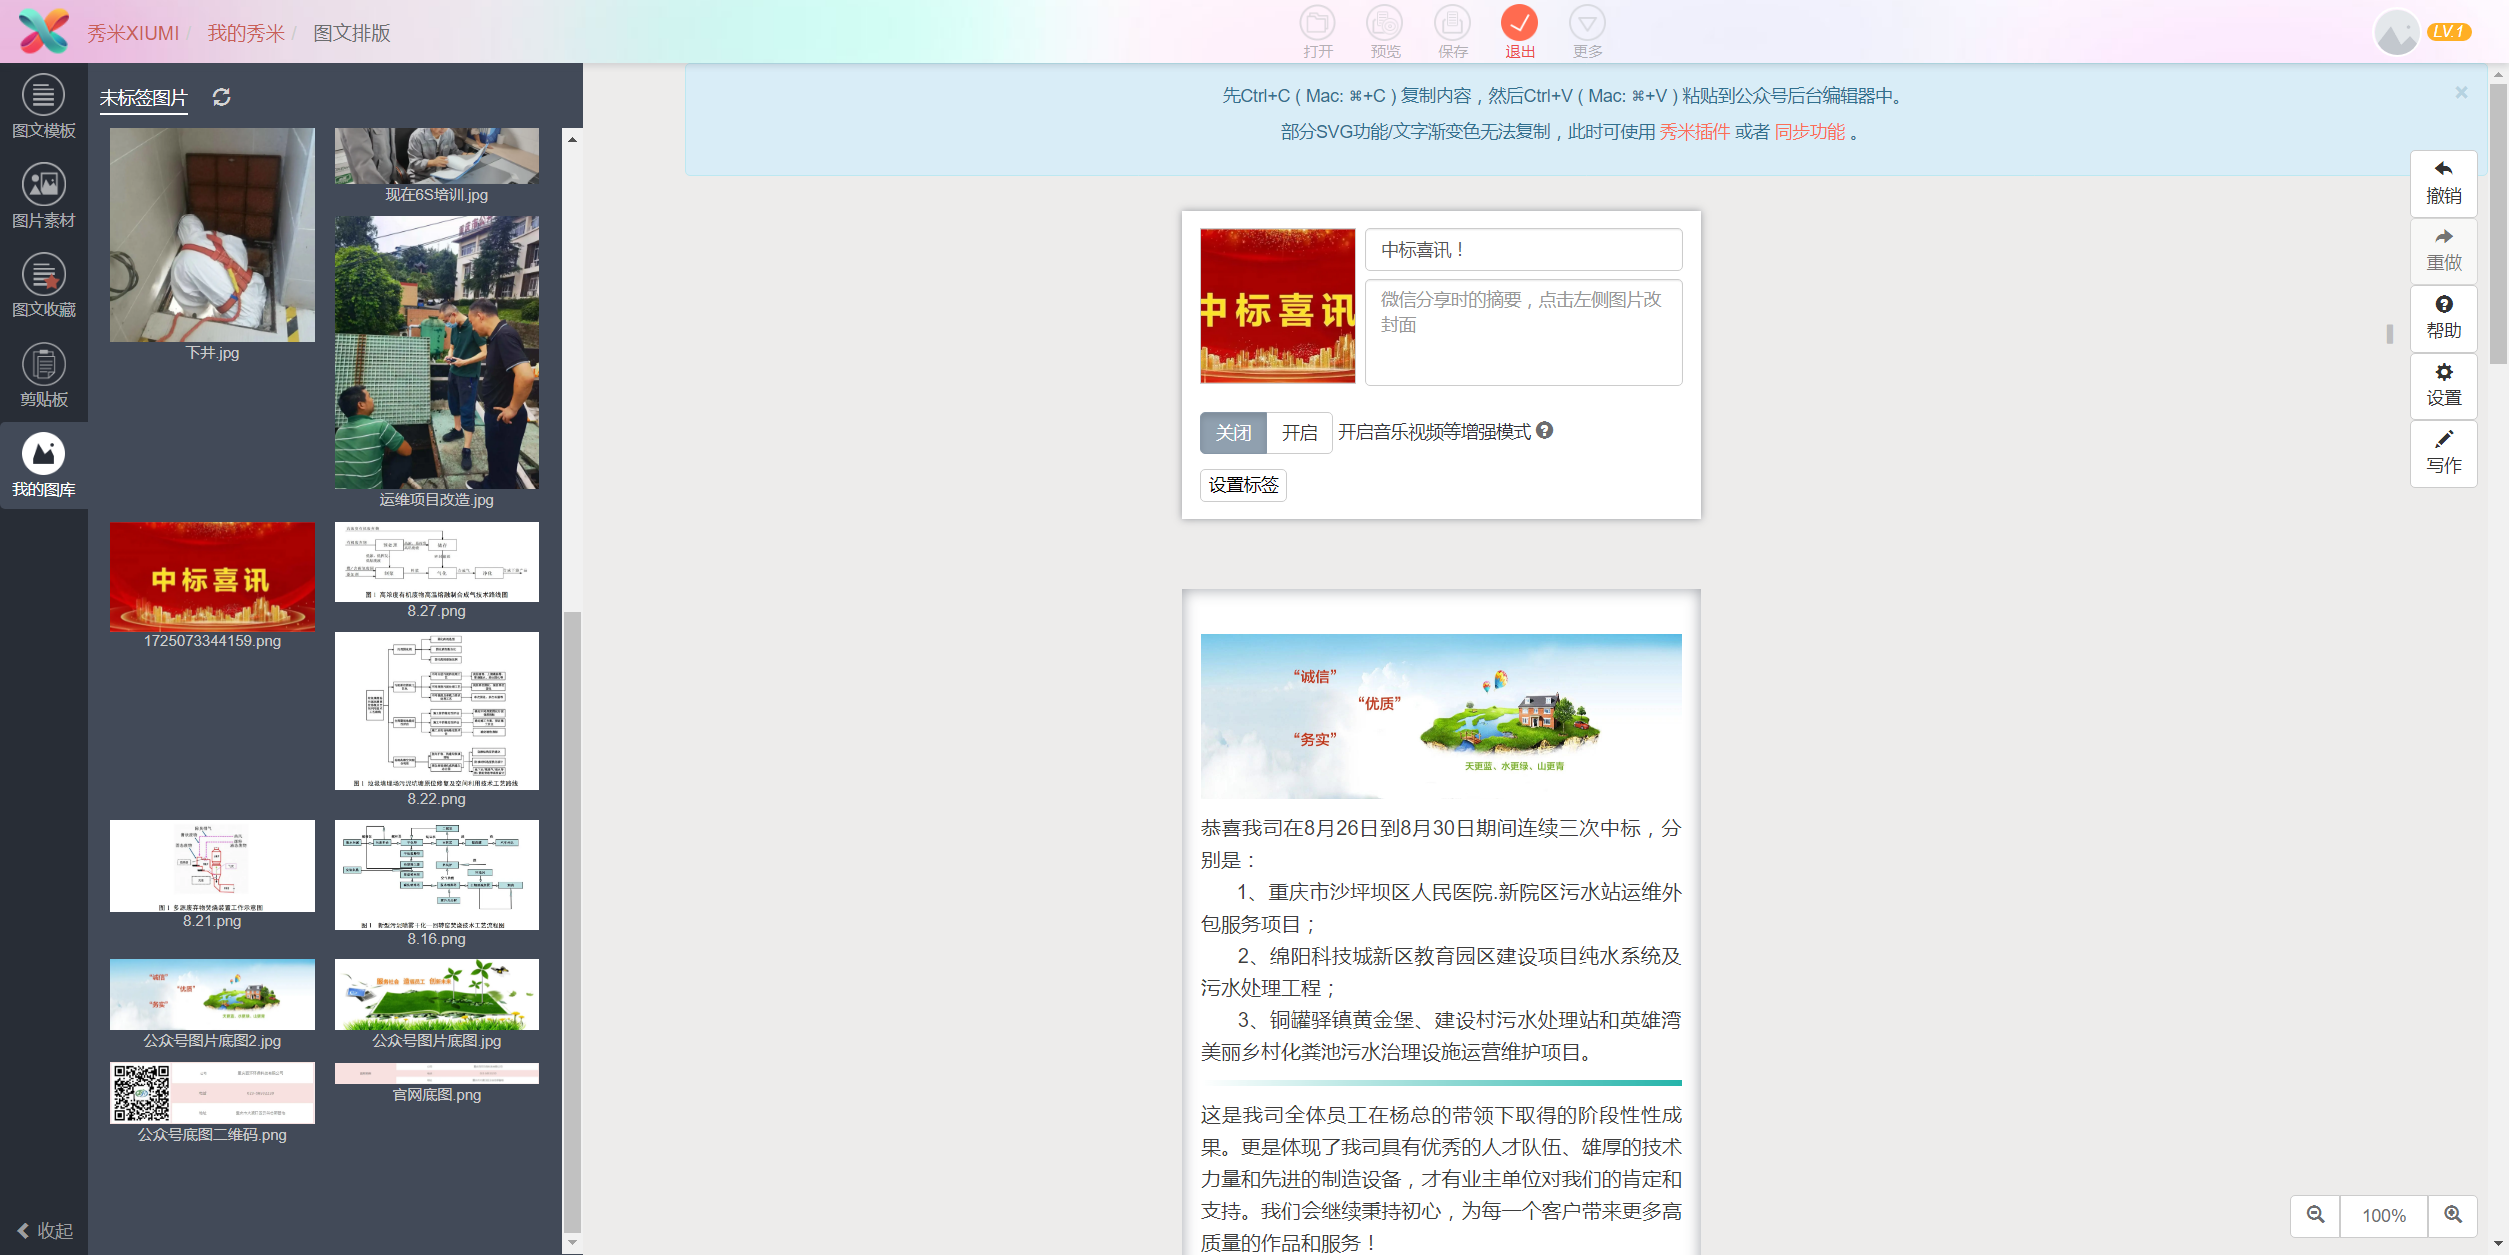
Task: Click the help question mark beside enhanced mode
Action: pyautogui.click(x=1546, y=431)
